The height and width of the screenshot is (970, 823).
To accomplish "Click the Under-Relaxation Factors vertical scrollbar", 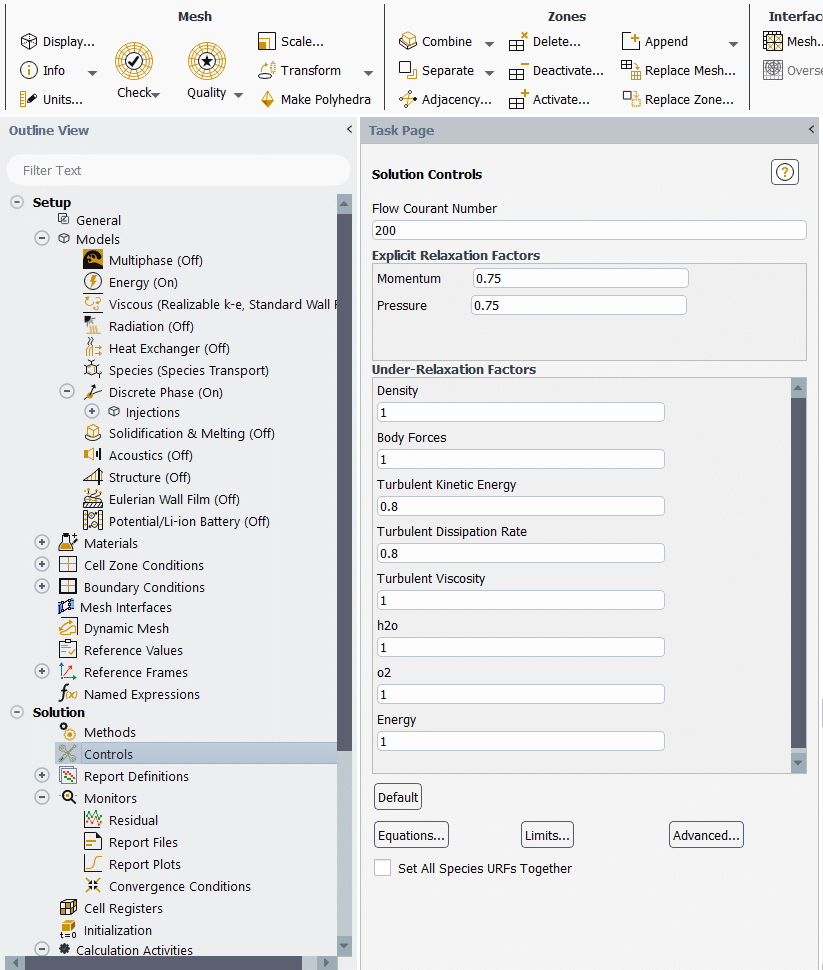I will [x=798, y=570].
